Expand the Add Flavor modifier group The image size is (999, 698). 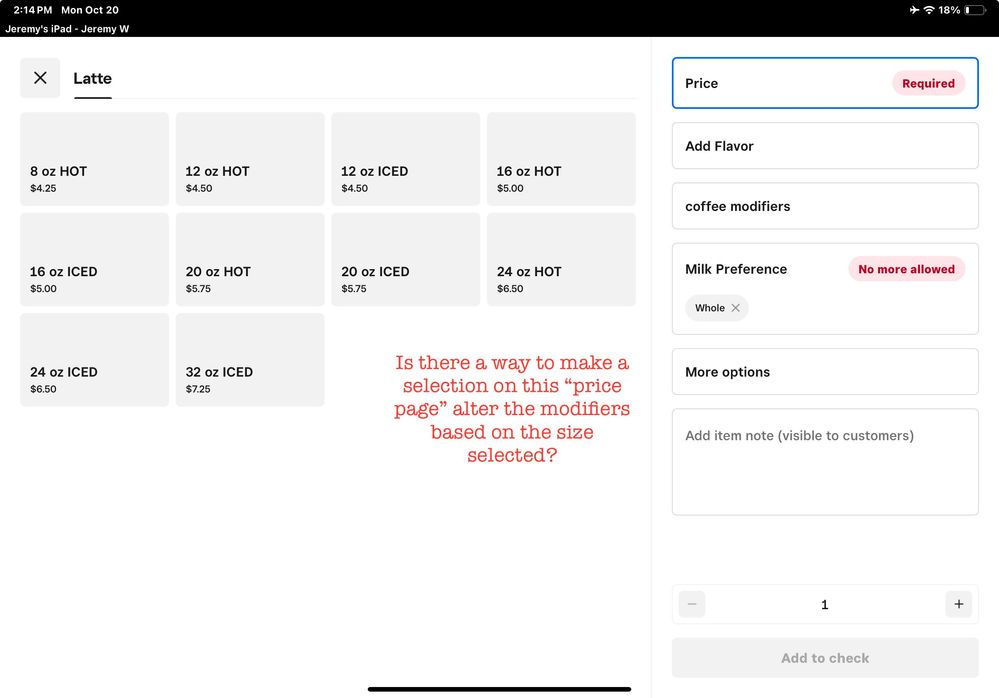825,146
